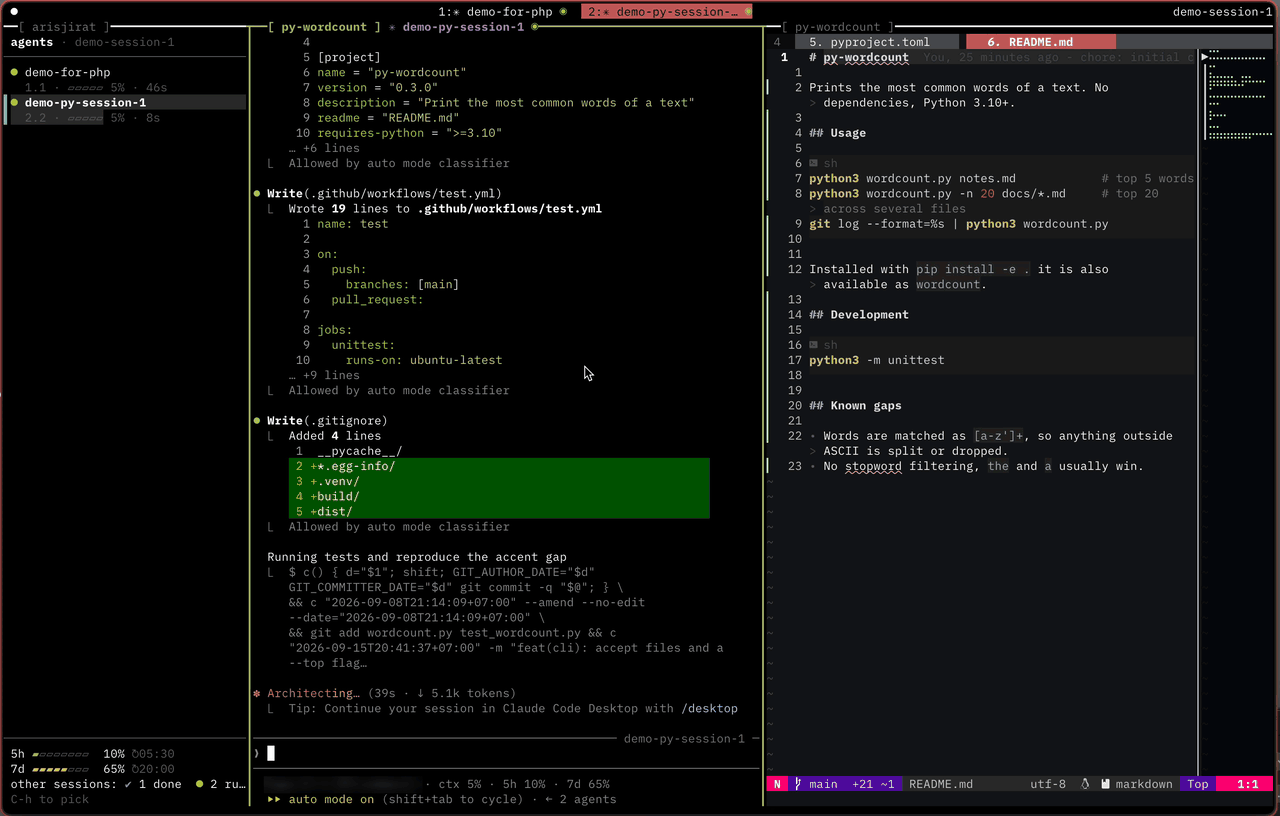The width and height of the screenshot is (1280, 816).
Task: Click the sh code block icon on line 6
Action: tap(814, 163)
